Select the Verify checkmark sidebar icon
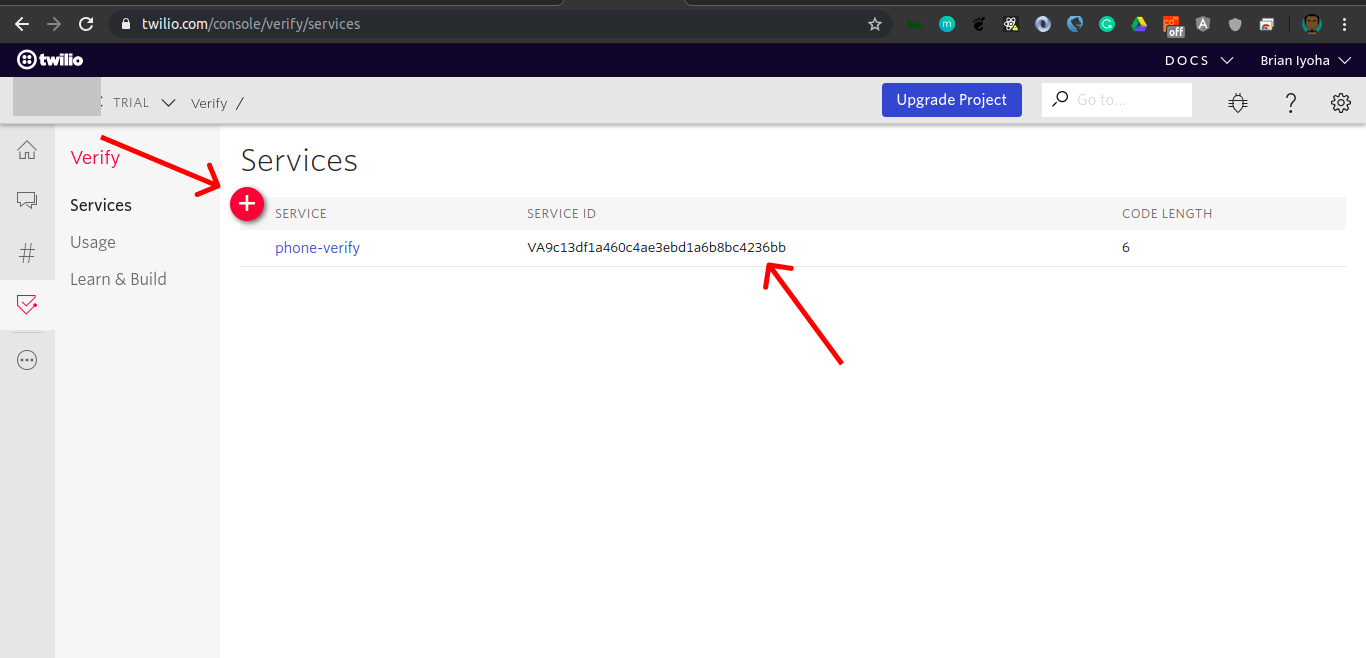The image size is (1366, 658). click(27, 304)
